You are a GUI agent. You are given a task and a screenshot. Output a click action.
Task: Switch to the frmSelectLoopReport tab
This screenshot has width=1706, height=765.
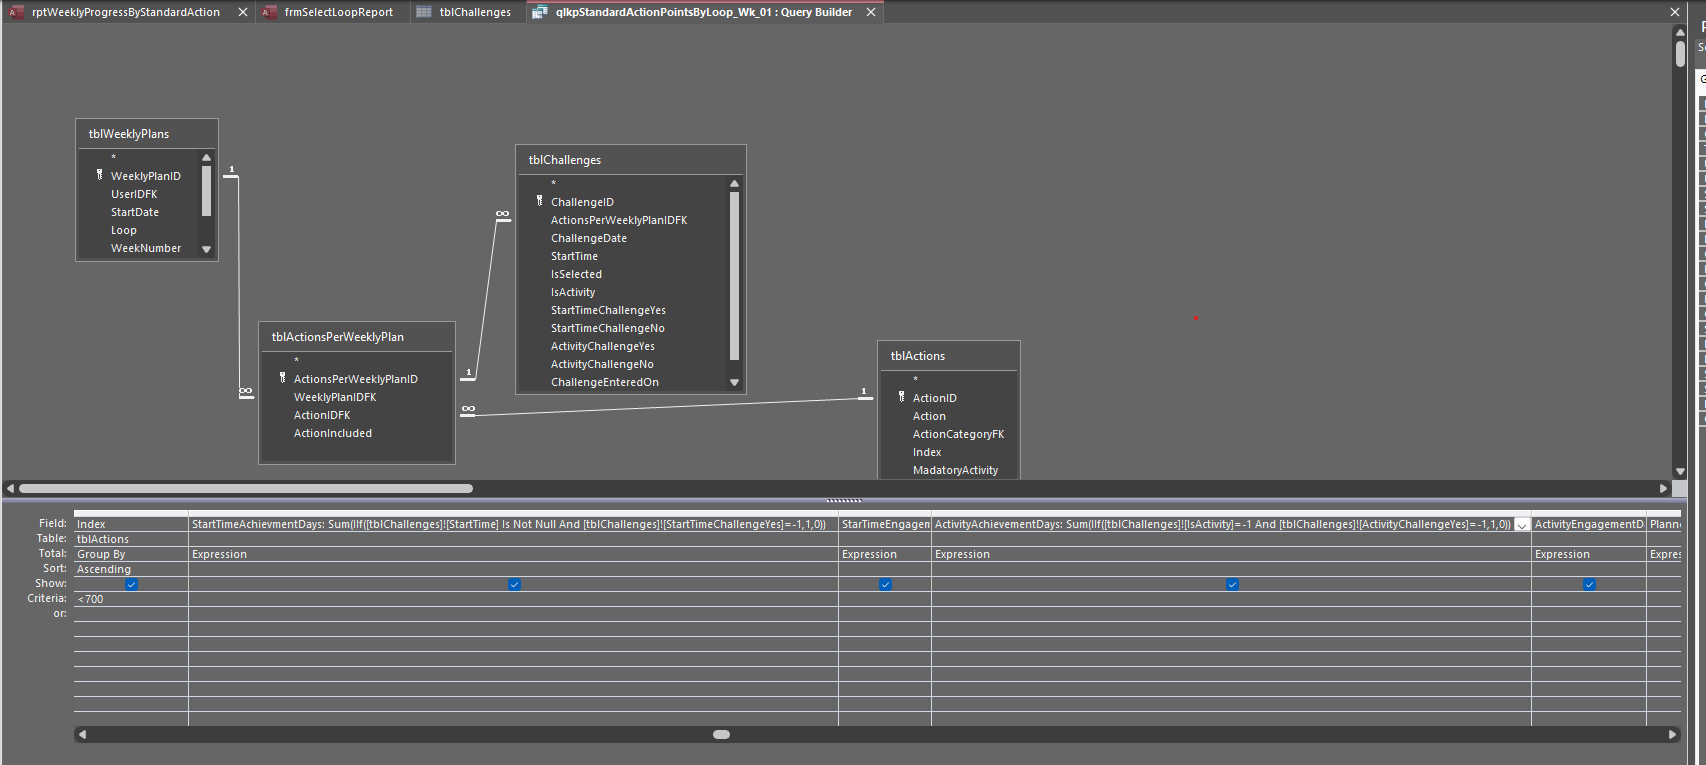click(337, 12)
